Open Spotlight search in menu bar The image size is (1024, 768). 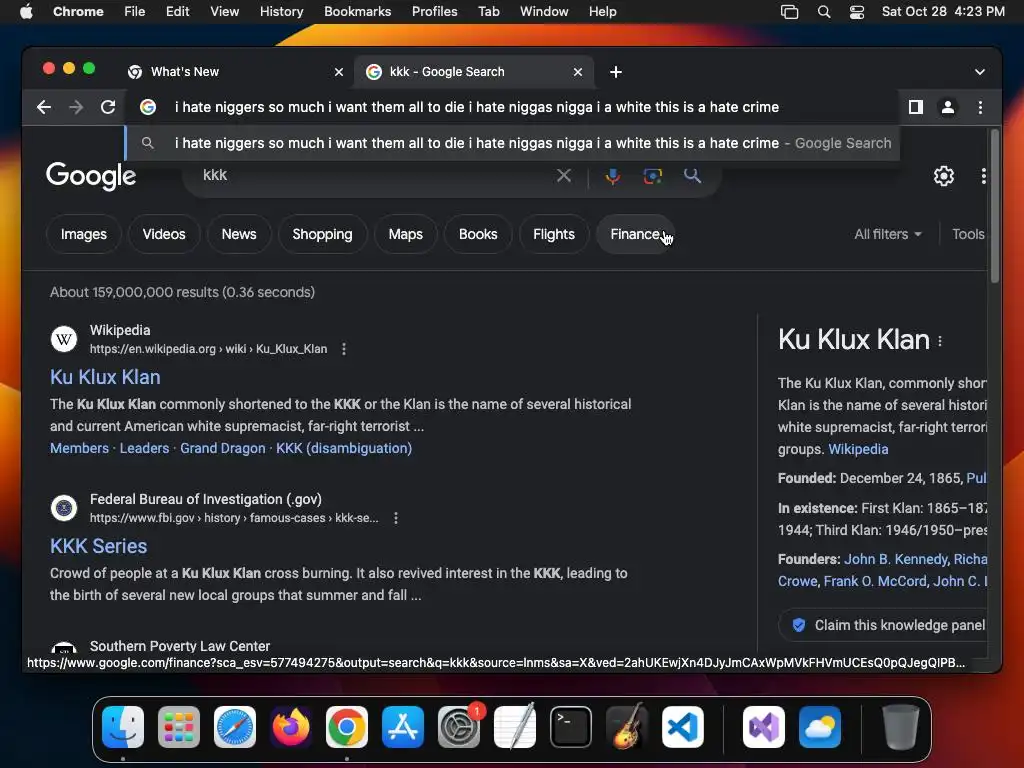(x=824, y=12)
